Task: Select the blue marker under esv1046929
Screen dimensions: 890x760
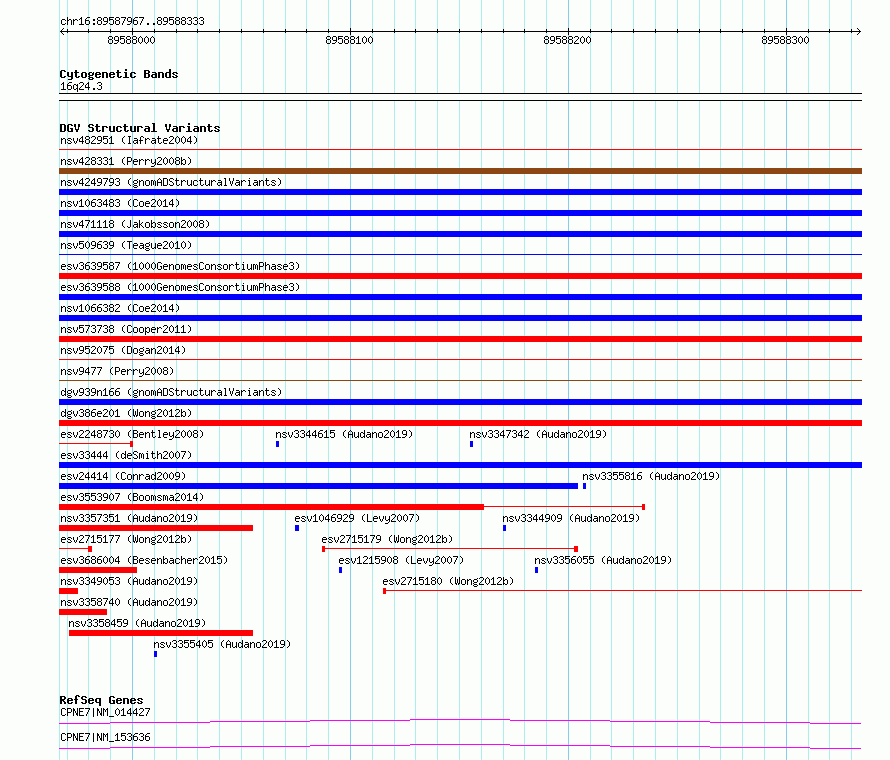Action: coord(297,528)
